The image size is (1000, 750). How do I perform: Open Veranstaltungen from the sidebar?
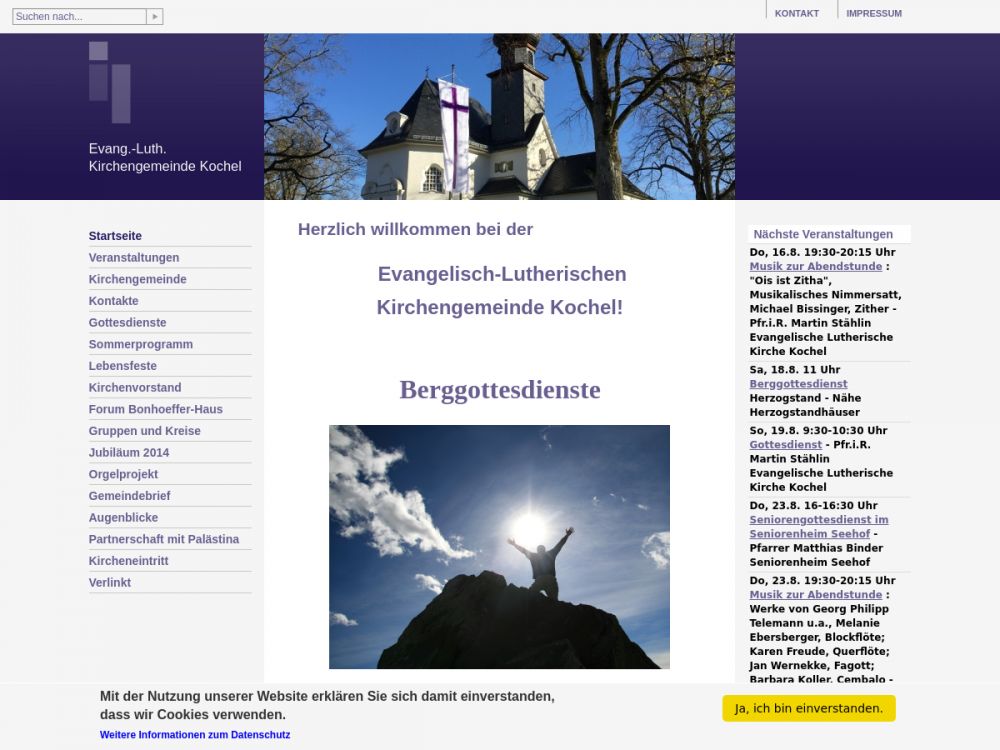pyautogui.click(x=134, y=258)
